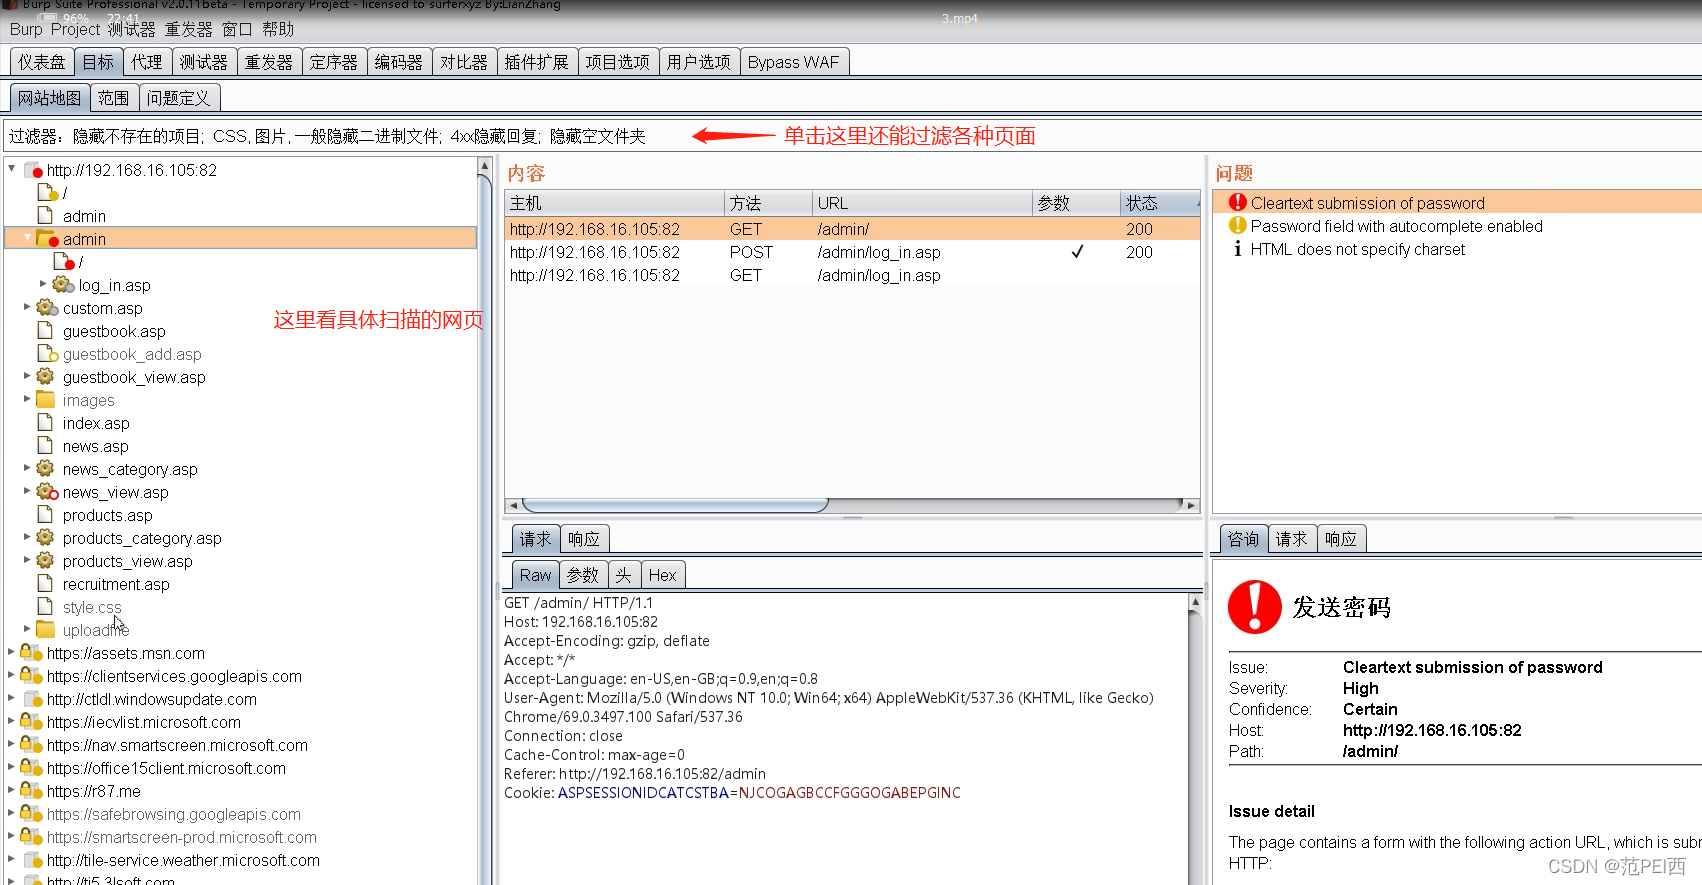
Task: Click the page icon of products.asp
Action: [x=45, y=514]
